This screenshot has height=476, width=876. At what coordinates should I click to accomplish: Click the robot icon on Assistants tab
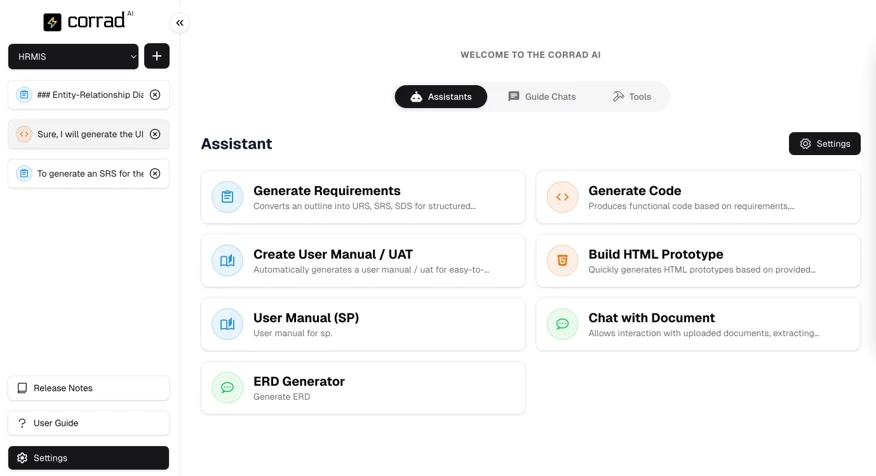416,97
